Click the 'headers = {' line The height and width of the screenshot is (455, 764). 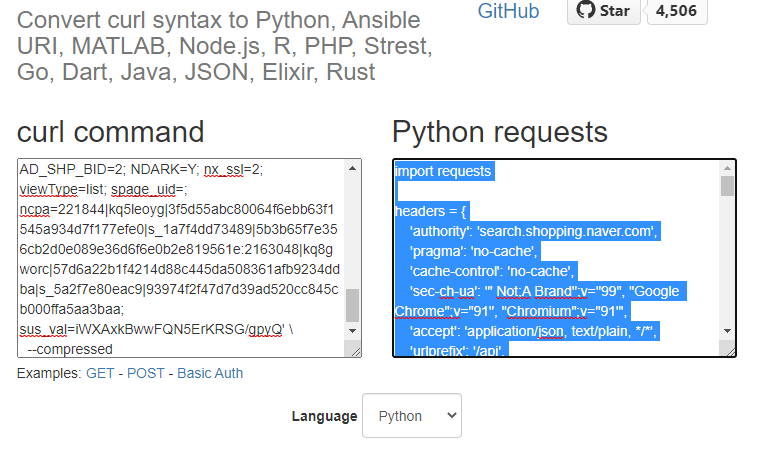pos(431,211)
